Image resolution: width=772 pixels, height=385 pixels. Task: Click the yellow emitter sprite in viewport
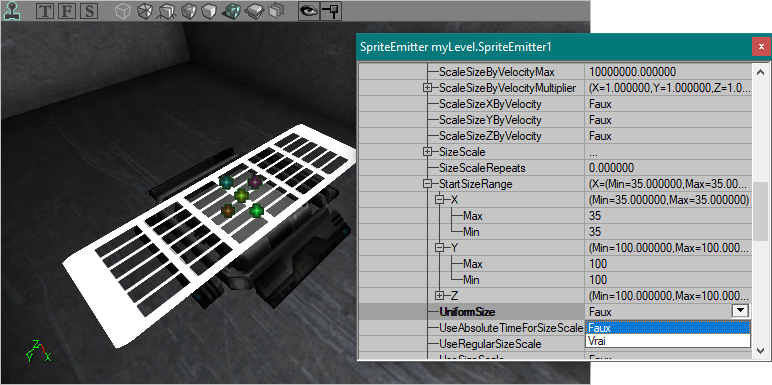pos(241,195)
